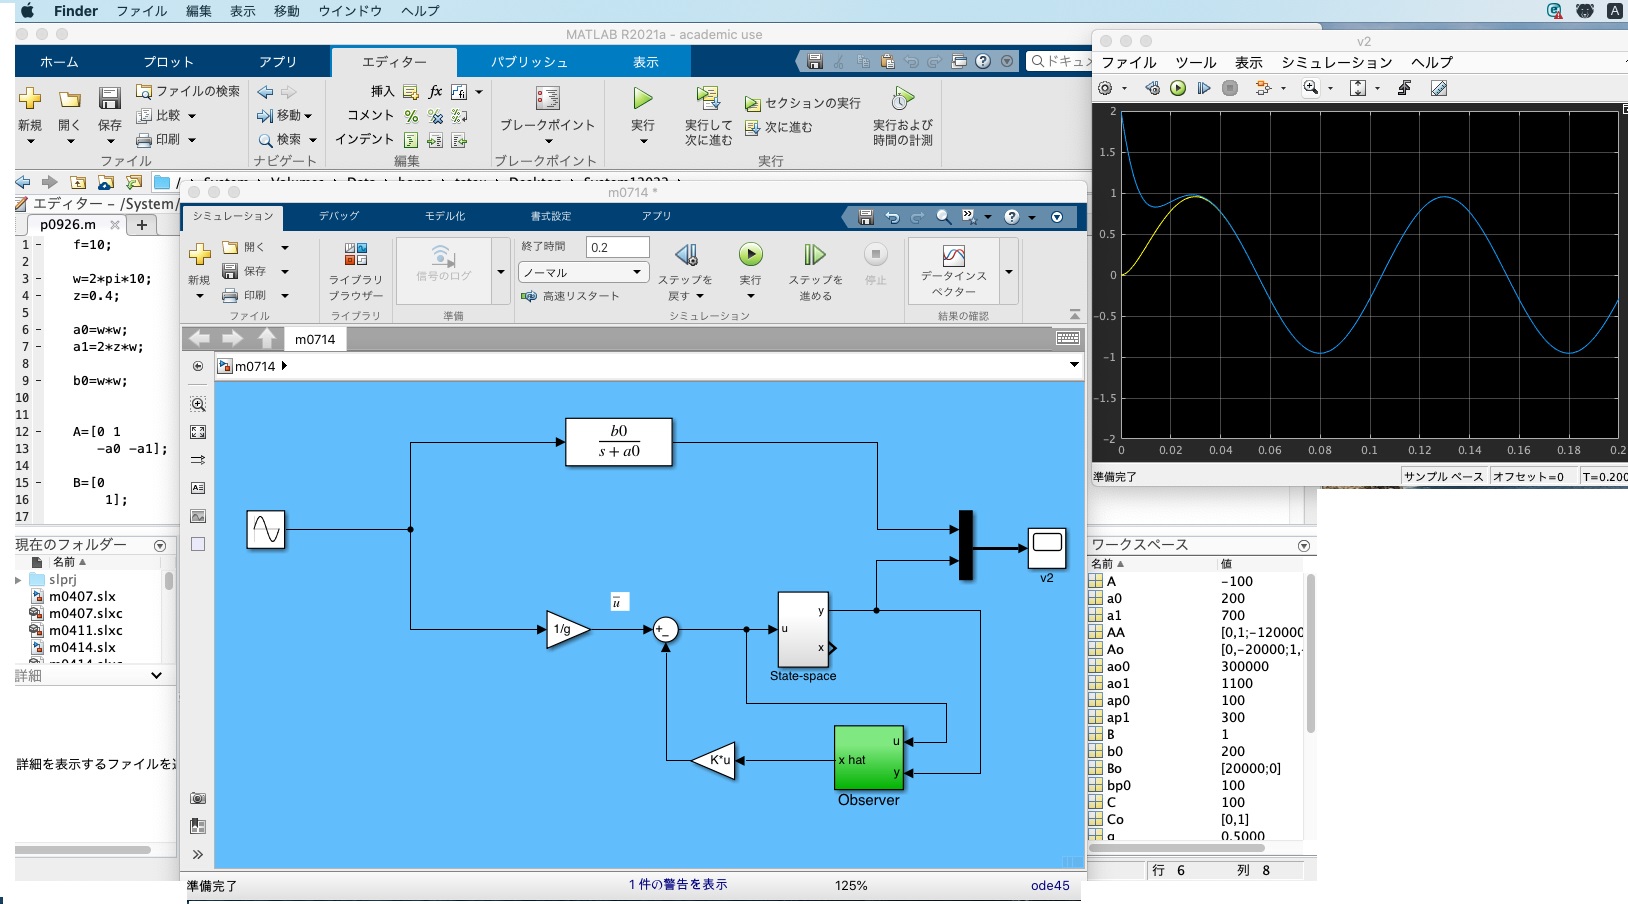The width and height of the screenshot is (1628, 904).
Task: Open the ライブラリ ブラウザー library browser
Action: click(x=356, y=255)
